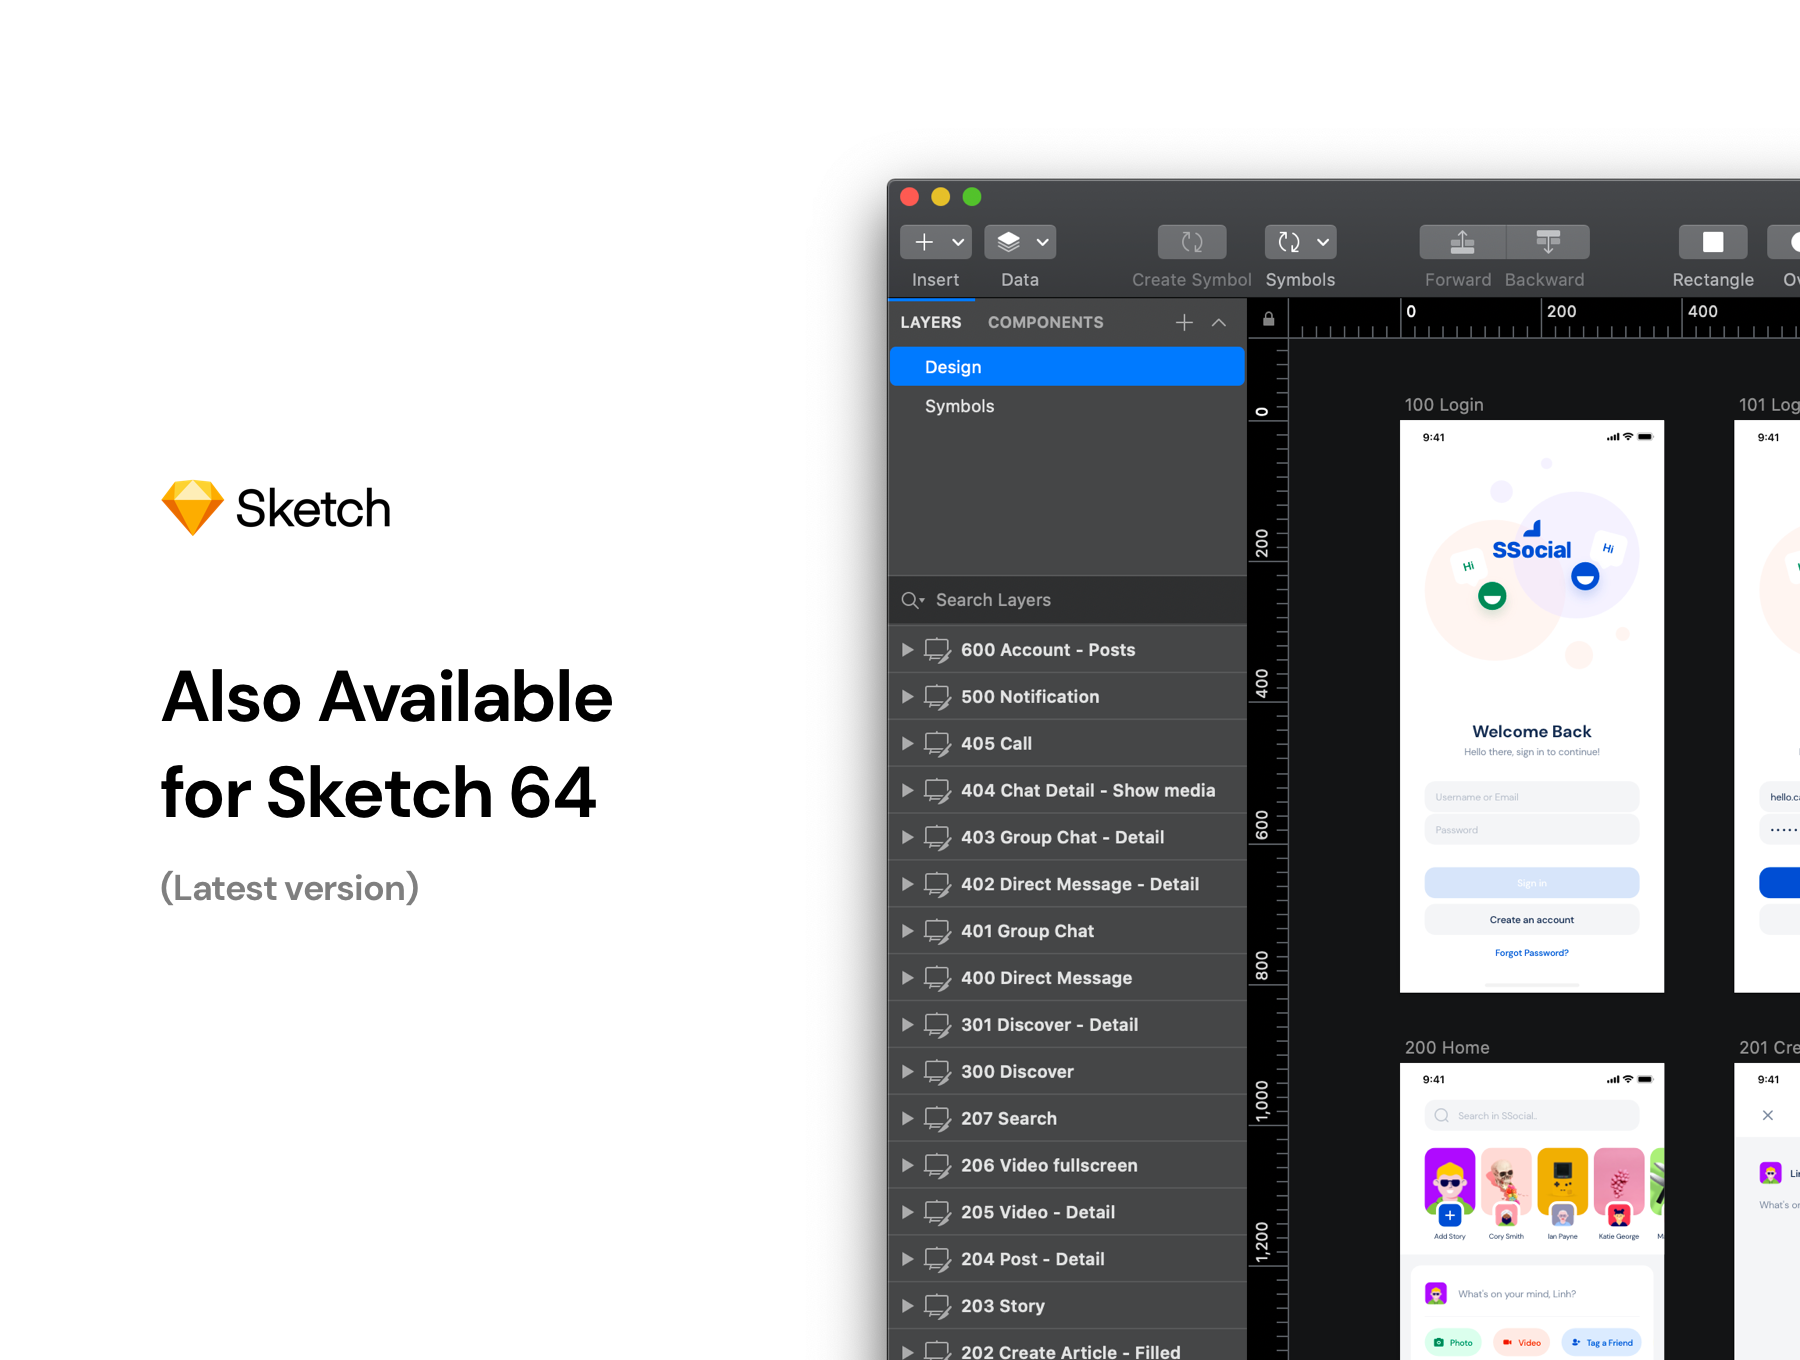Switch to the Layers tab
Image resolution: width=1800 pixels, height=1360 pixels.
click(x=930, y=322)
